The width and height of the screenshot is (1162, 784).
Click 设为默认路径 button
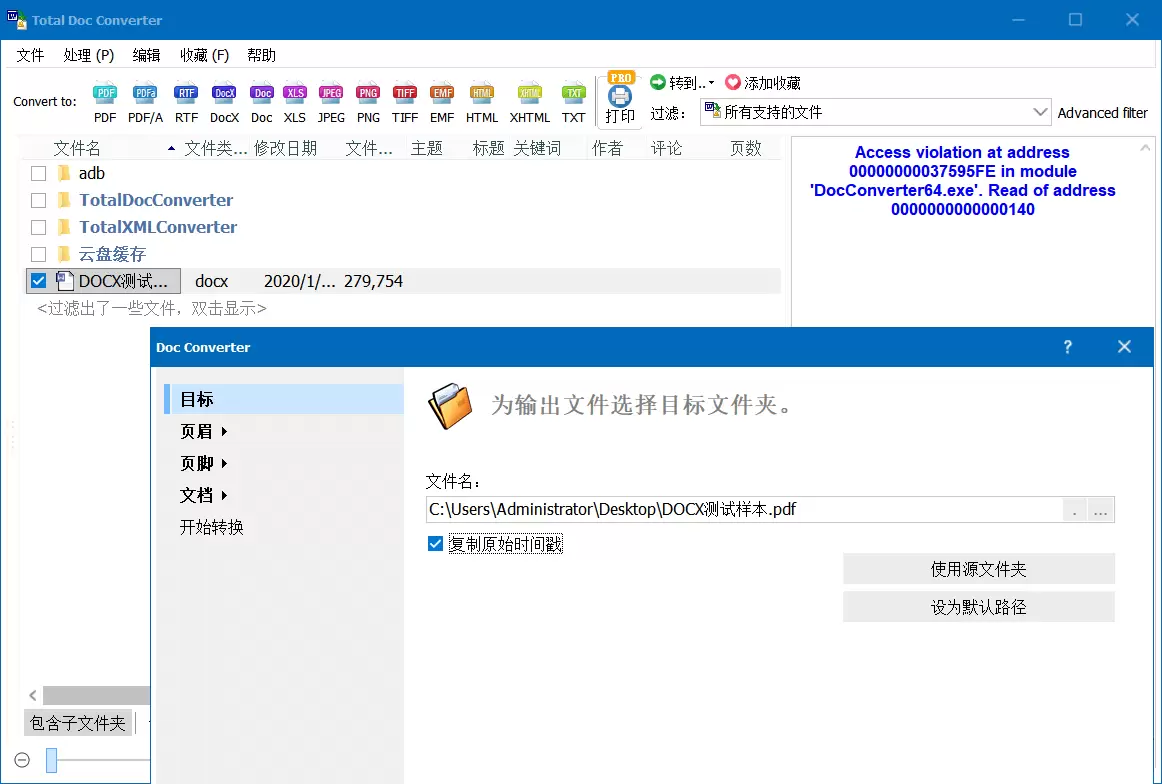(x=978, y=607)
